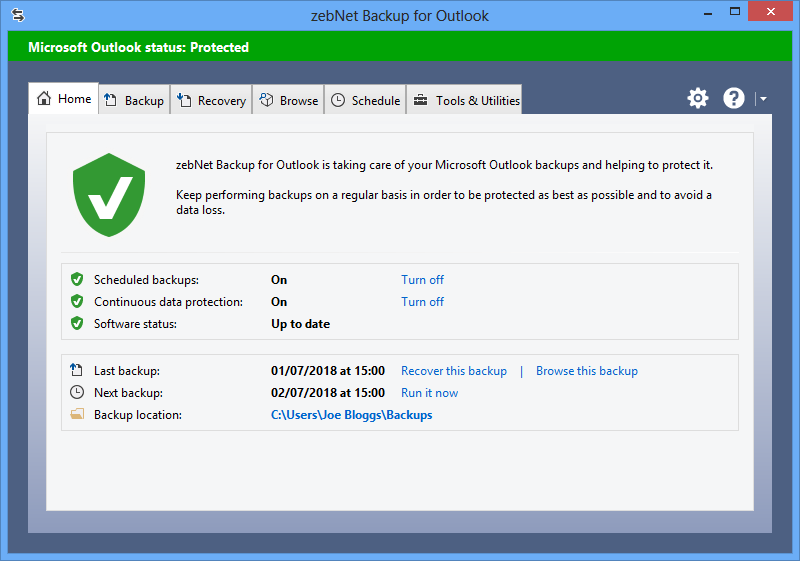This screenshot has width=800, height=561.
Task: Click the large green shield checkmark
Action: [x=109, y=195]
